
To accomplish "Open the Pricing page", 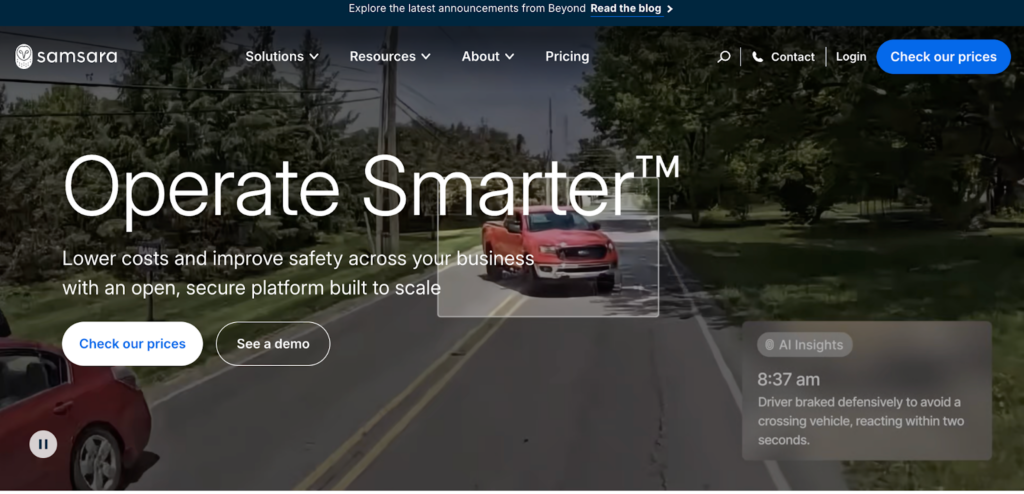I will click(x=567, y=57).
